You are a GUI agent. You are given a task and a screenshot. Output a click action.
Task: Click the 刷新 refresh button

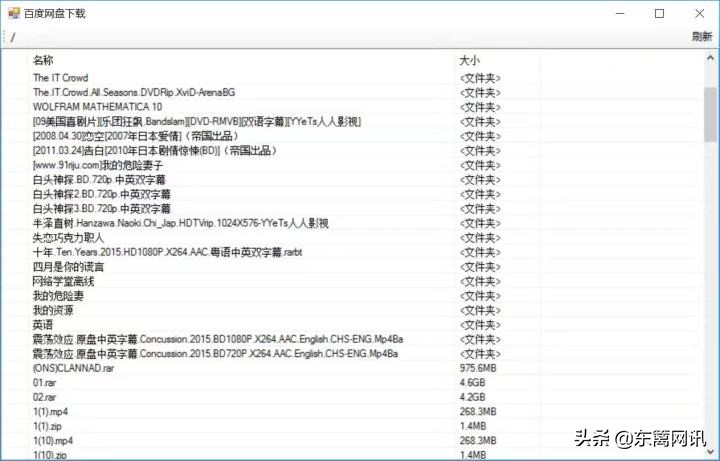(x=702, y=36)
